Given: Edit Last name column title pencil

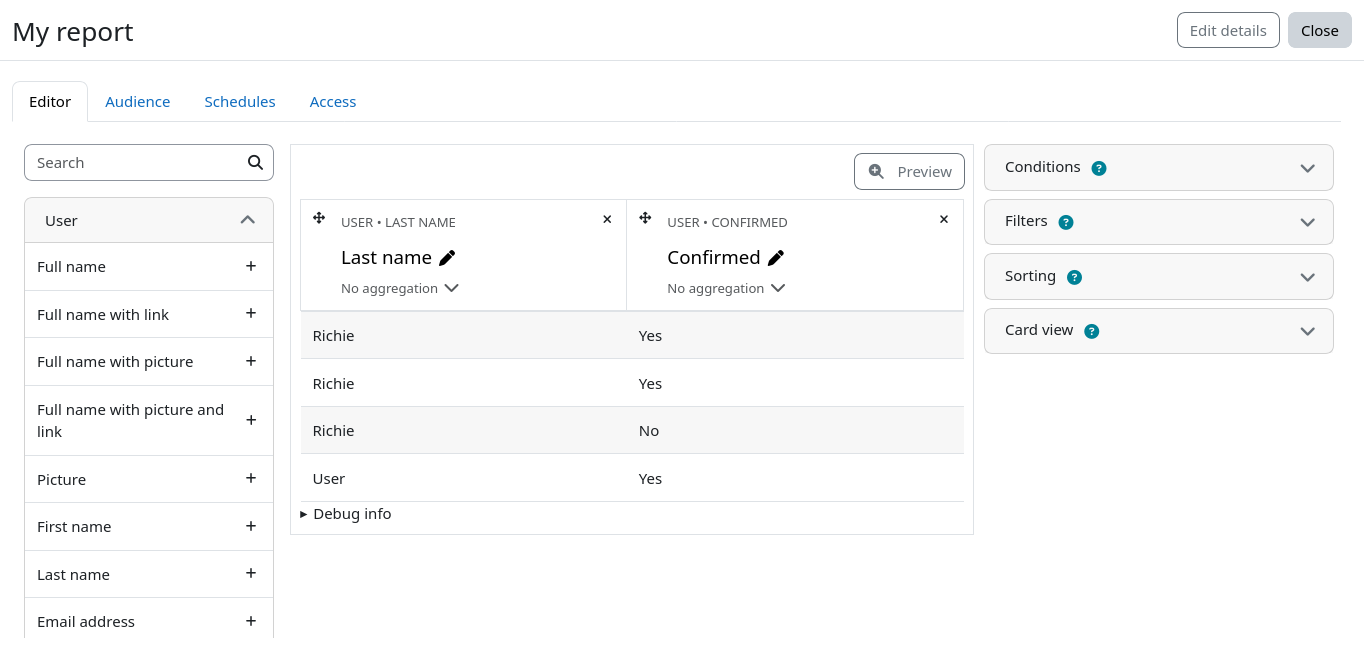Looking at the screenshot, I should (447, 258).
